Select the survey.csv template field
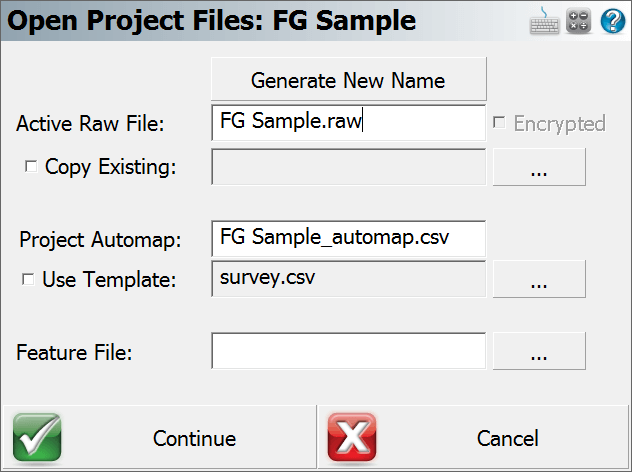The height and width of the screenshot is (472, 632). (x=349, y=279)
